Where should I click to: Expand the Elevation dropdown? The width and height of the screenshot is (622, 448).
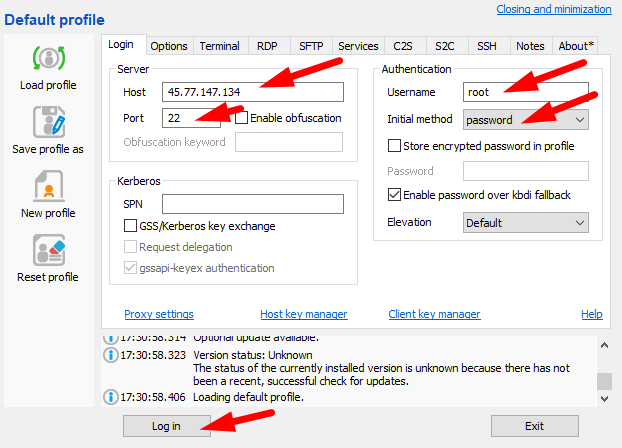tap(526, 222)
